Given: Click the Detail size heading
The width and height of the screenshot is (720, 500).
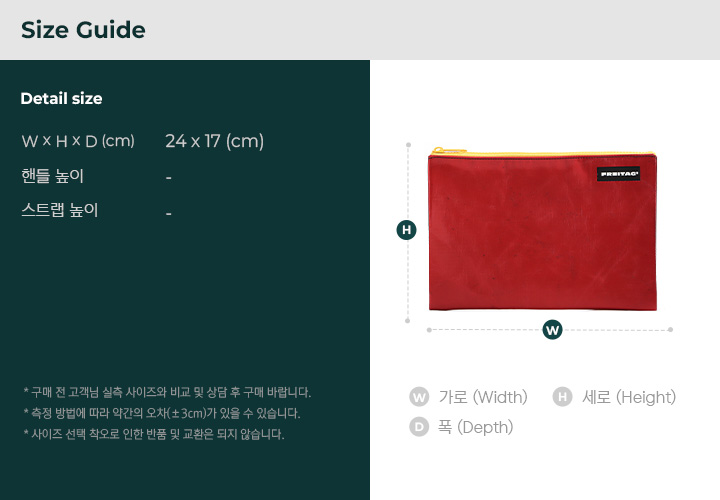Looking at the screenshot, I should [x=62, y=98].
